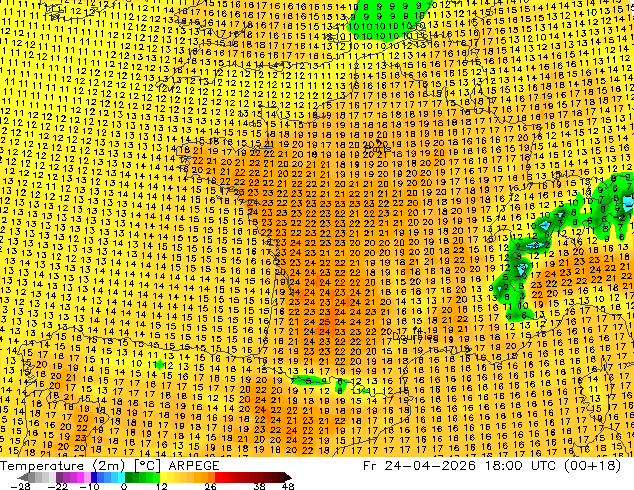The width and height of the screenshot is (634, 490).
Task: Click the '0' legend scale value
Action: coord(124,486)
